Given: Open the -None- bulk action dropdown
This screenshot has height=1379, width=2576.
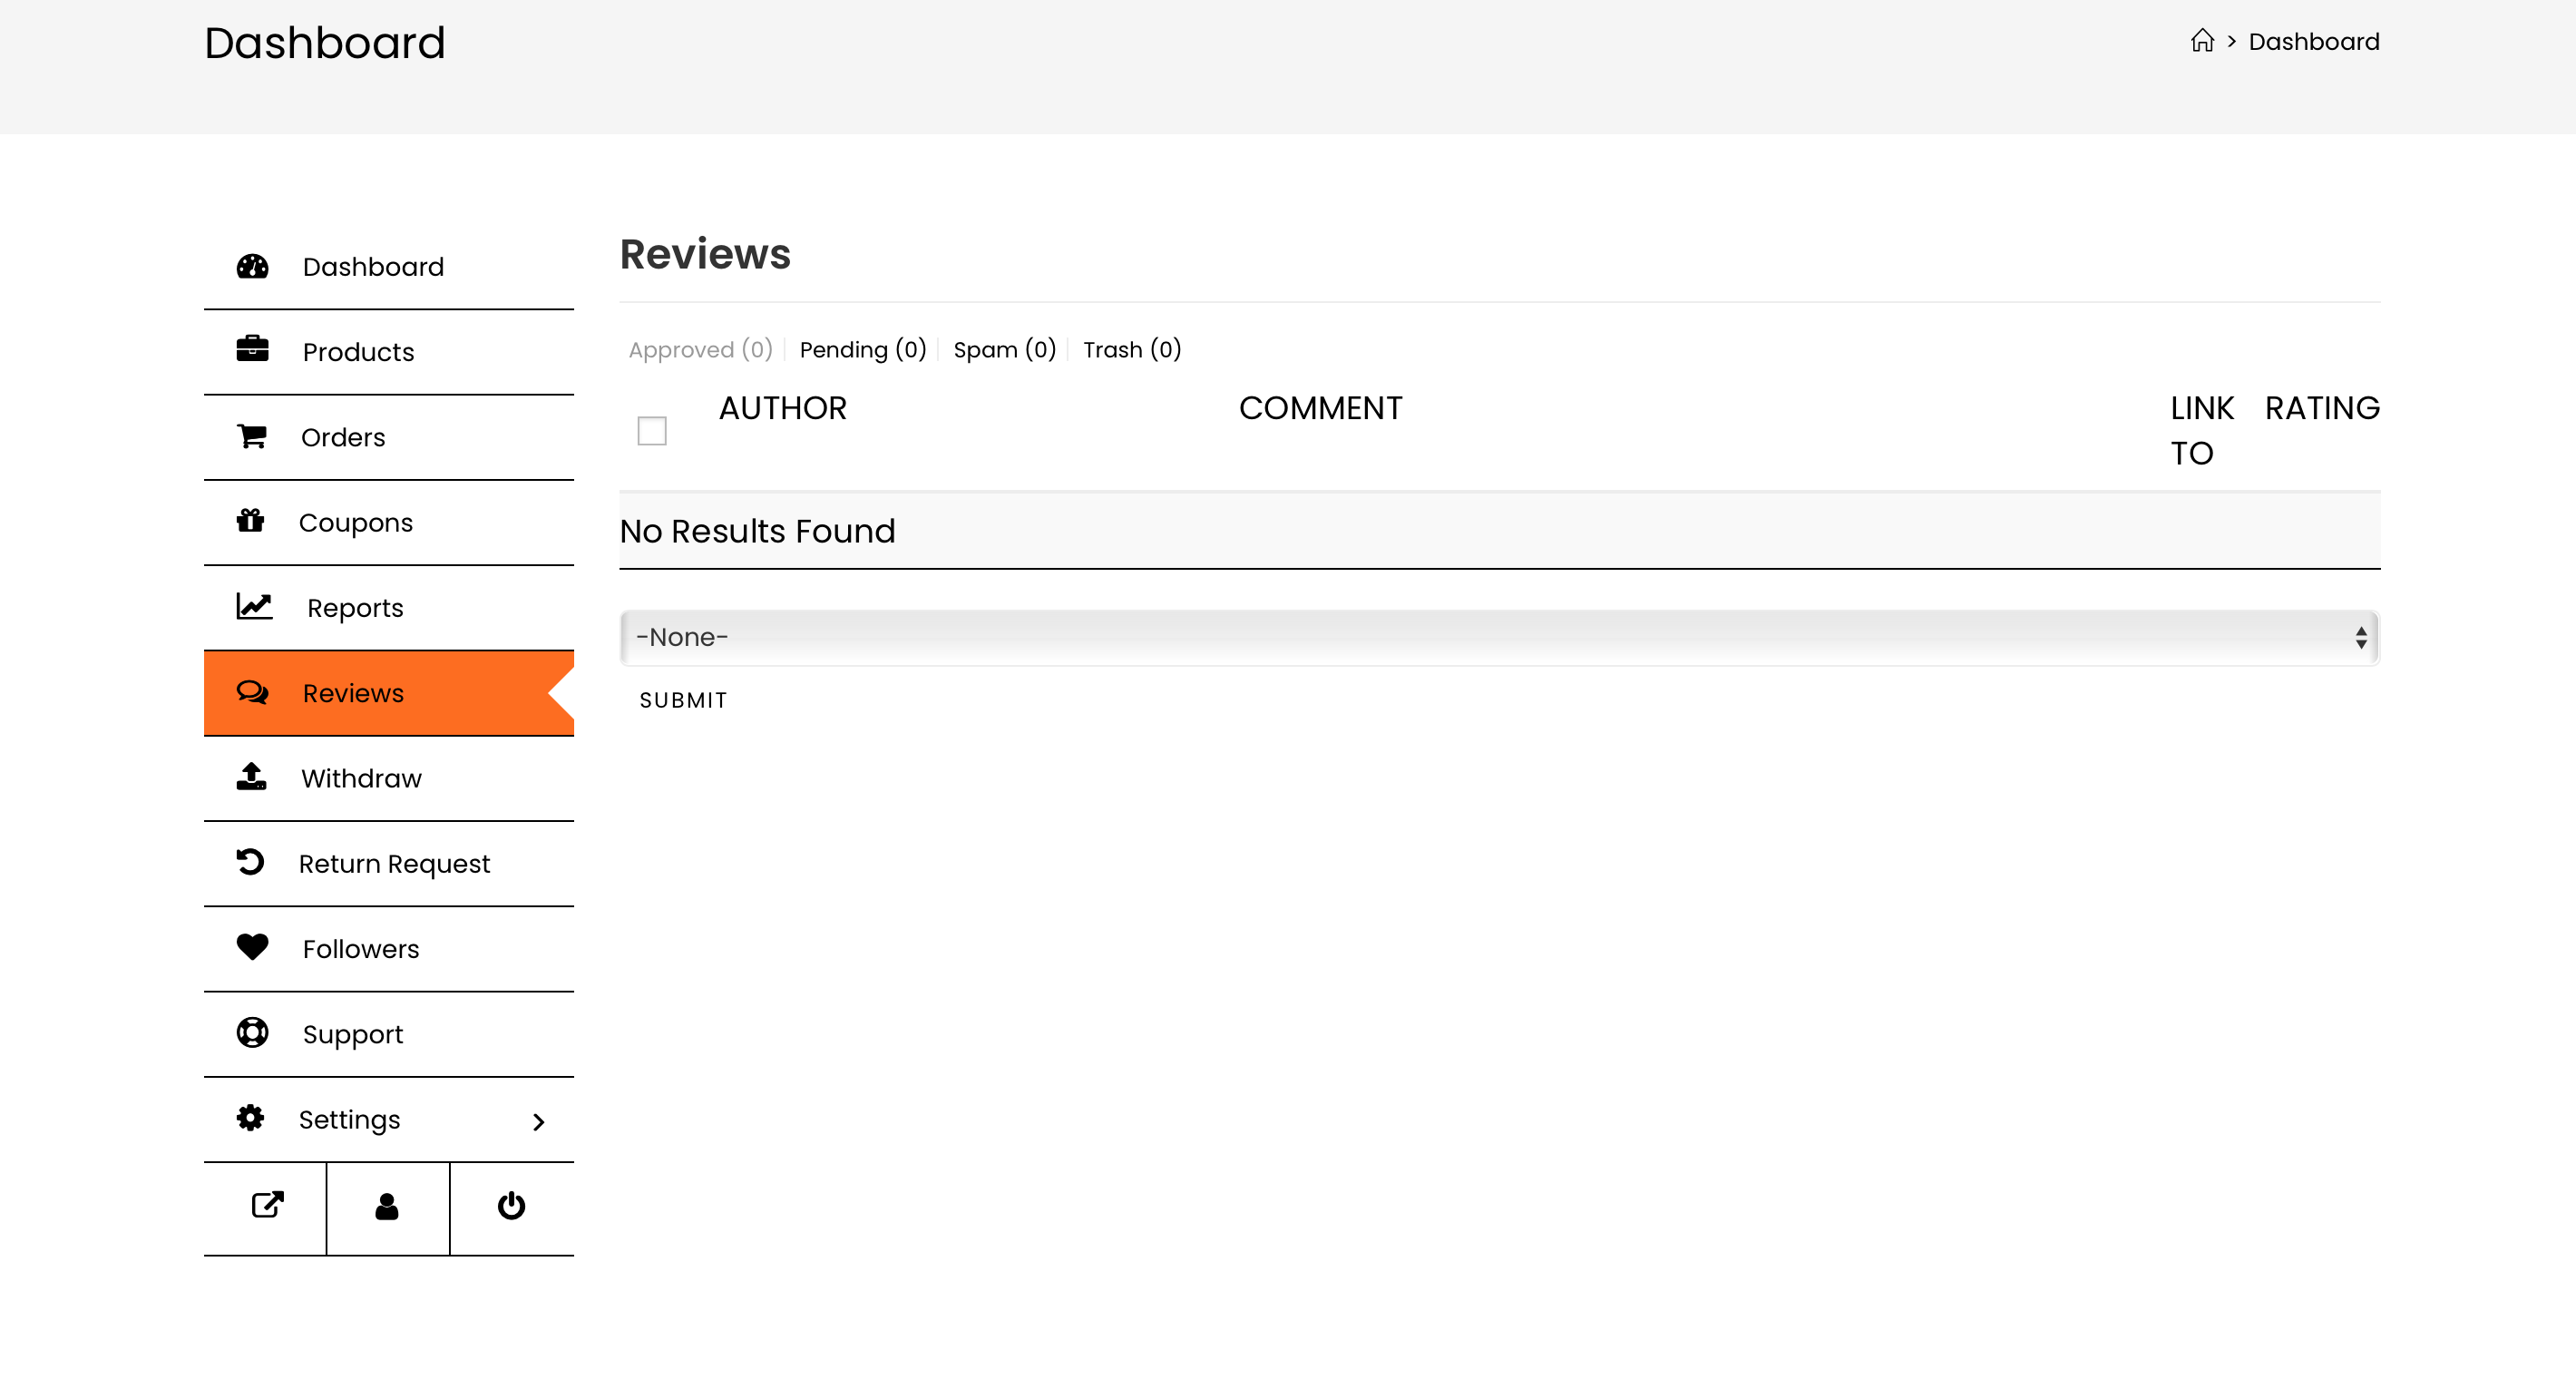Looking at the screenshot, I should tap(1498, 637).
